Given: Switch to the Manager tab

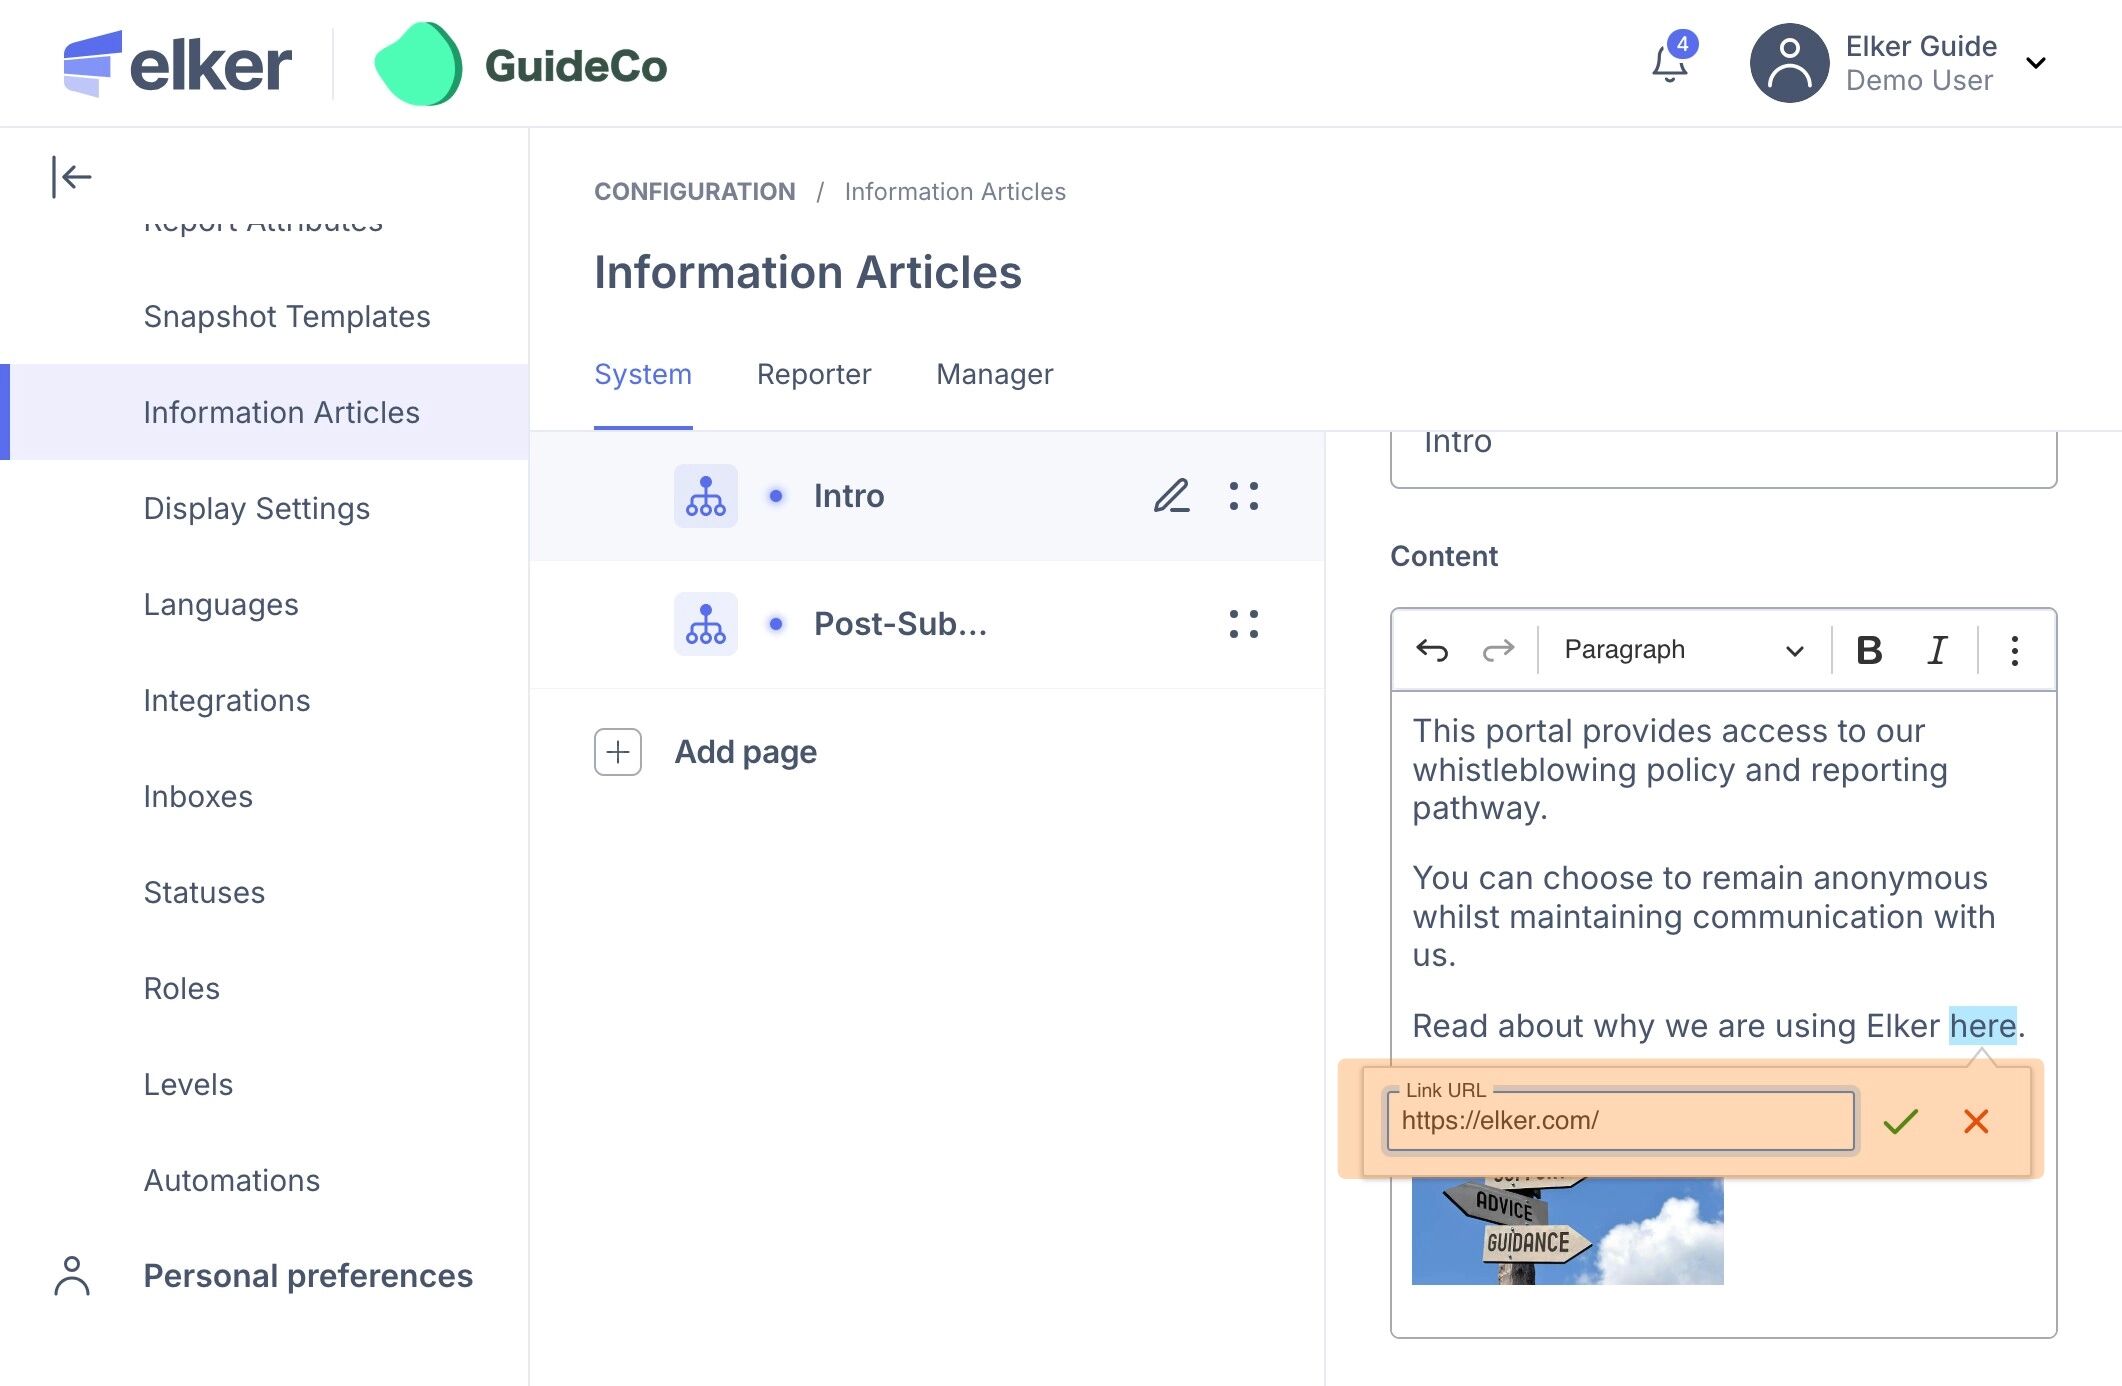Looking at the screenshot, I should [x=994, y=374].
